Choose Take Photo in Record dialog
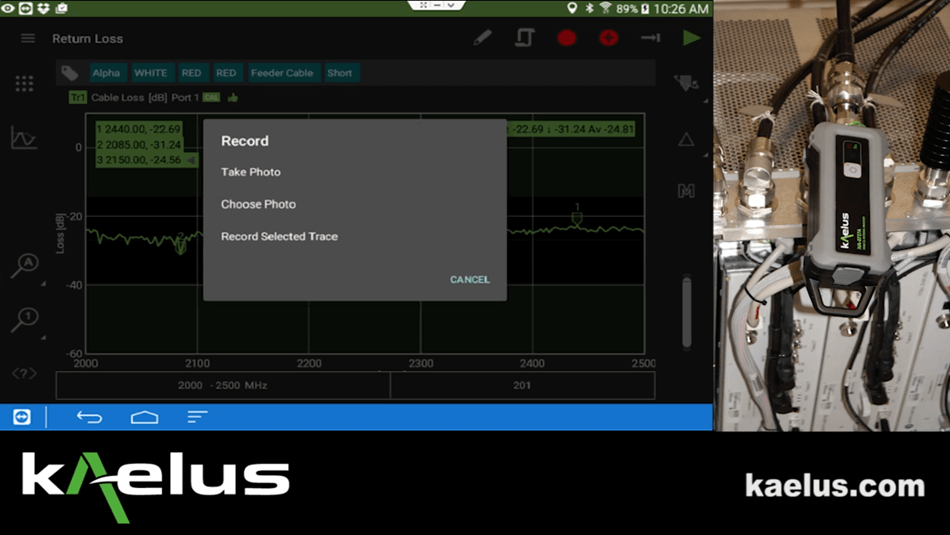950x535 pixels. (251, 172)
